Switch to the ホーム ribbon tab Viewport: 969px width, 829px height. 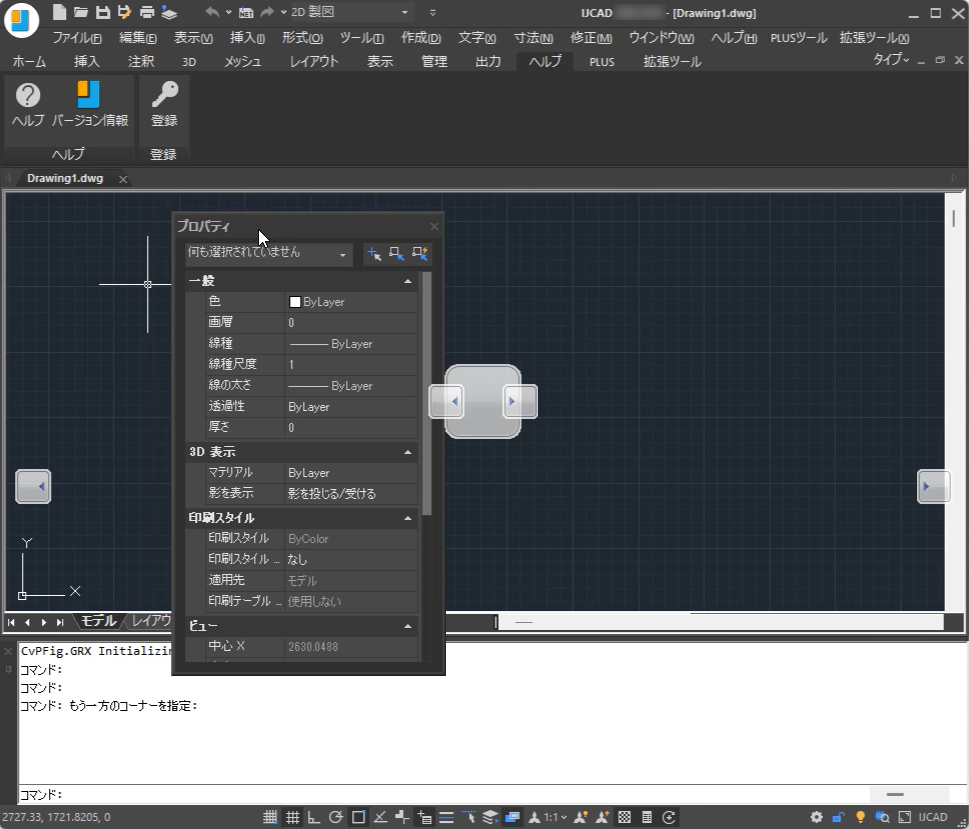coord(29,61)
